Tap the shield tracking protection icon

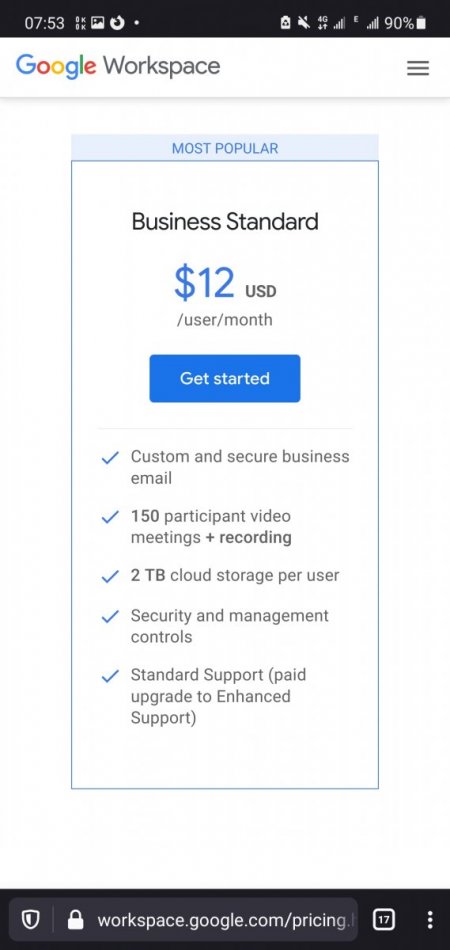30,920
